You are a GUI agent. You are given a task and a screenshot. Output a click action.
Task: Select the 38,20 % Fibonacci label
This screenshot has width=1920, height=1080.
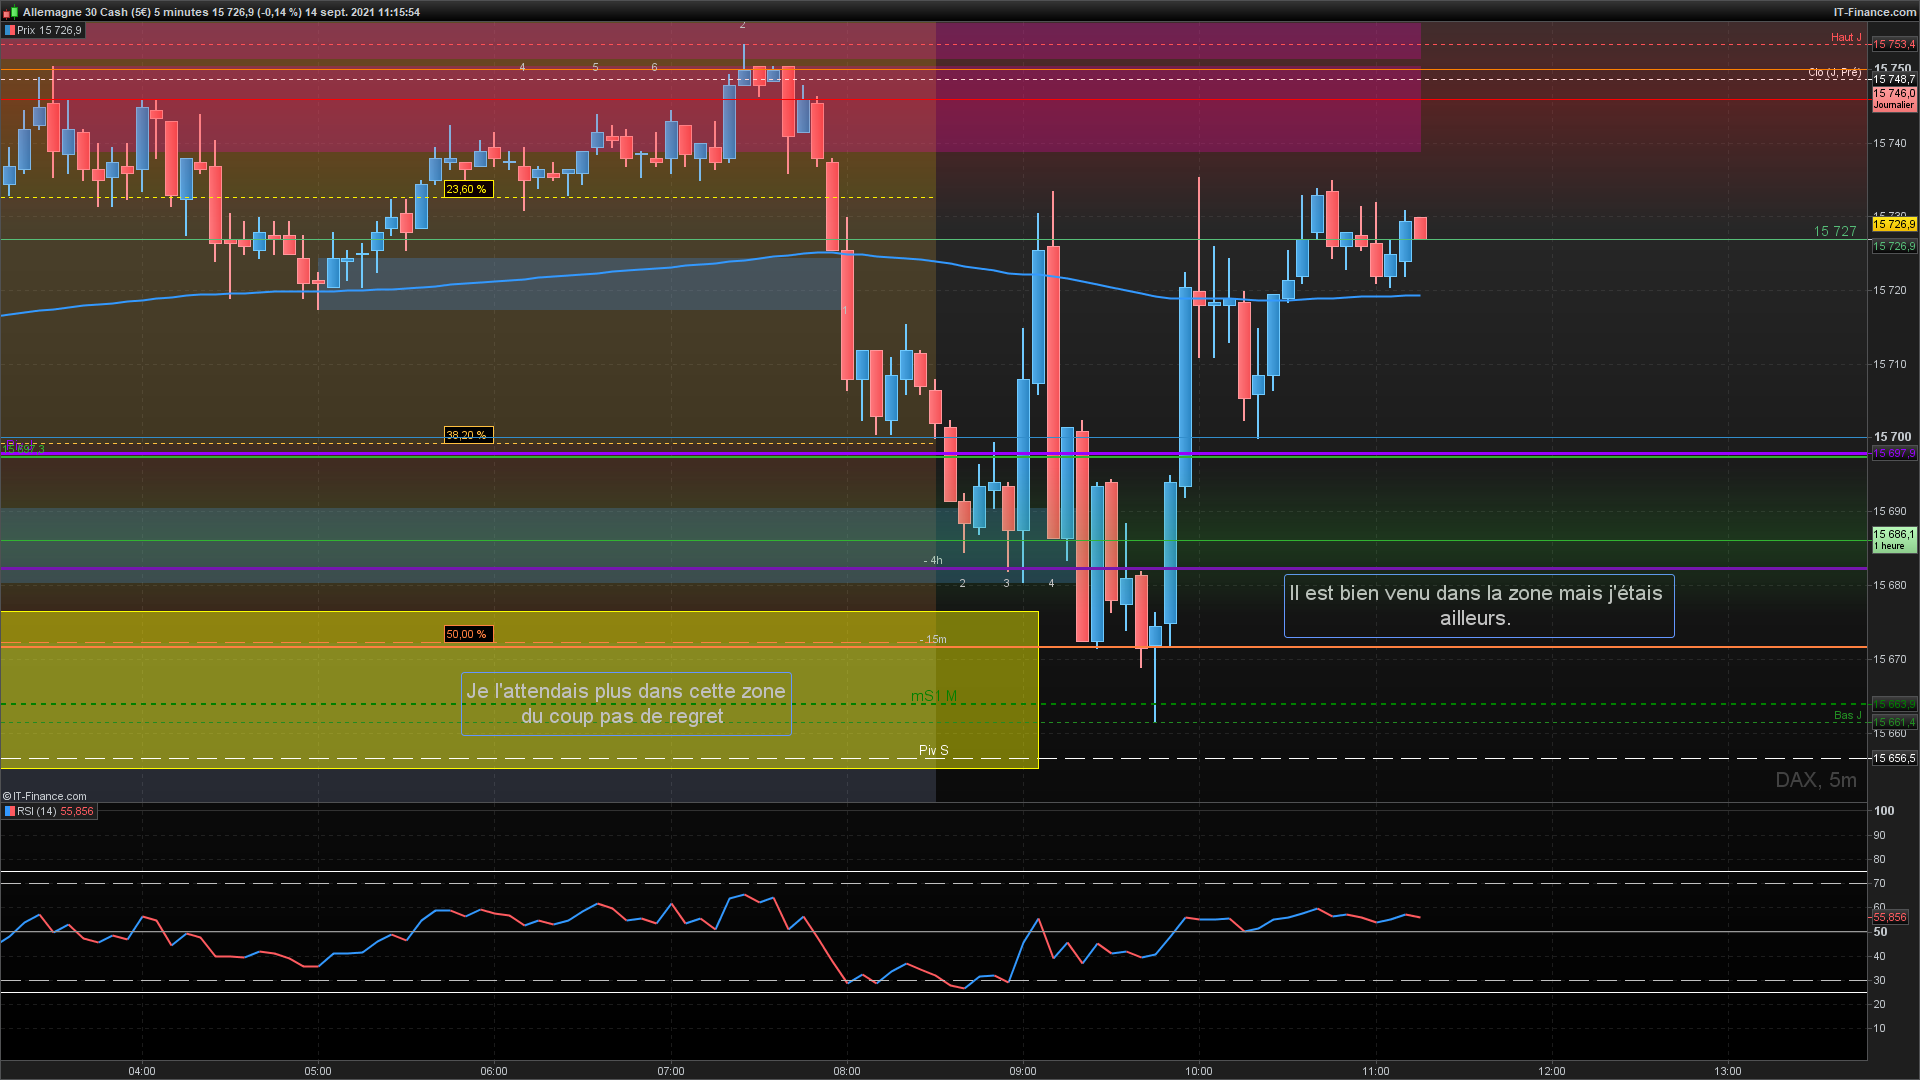(x=467, y=435)
